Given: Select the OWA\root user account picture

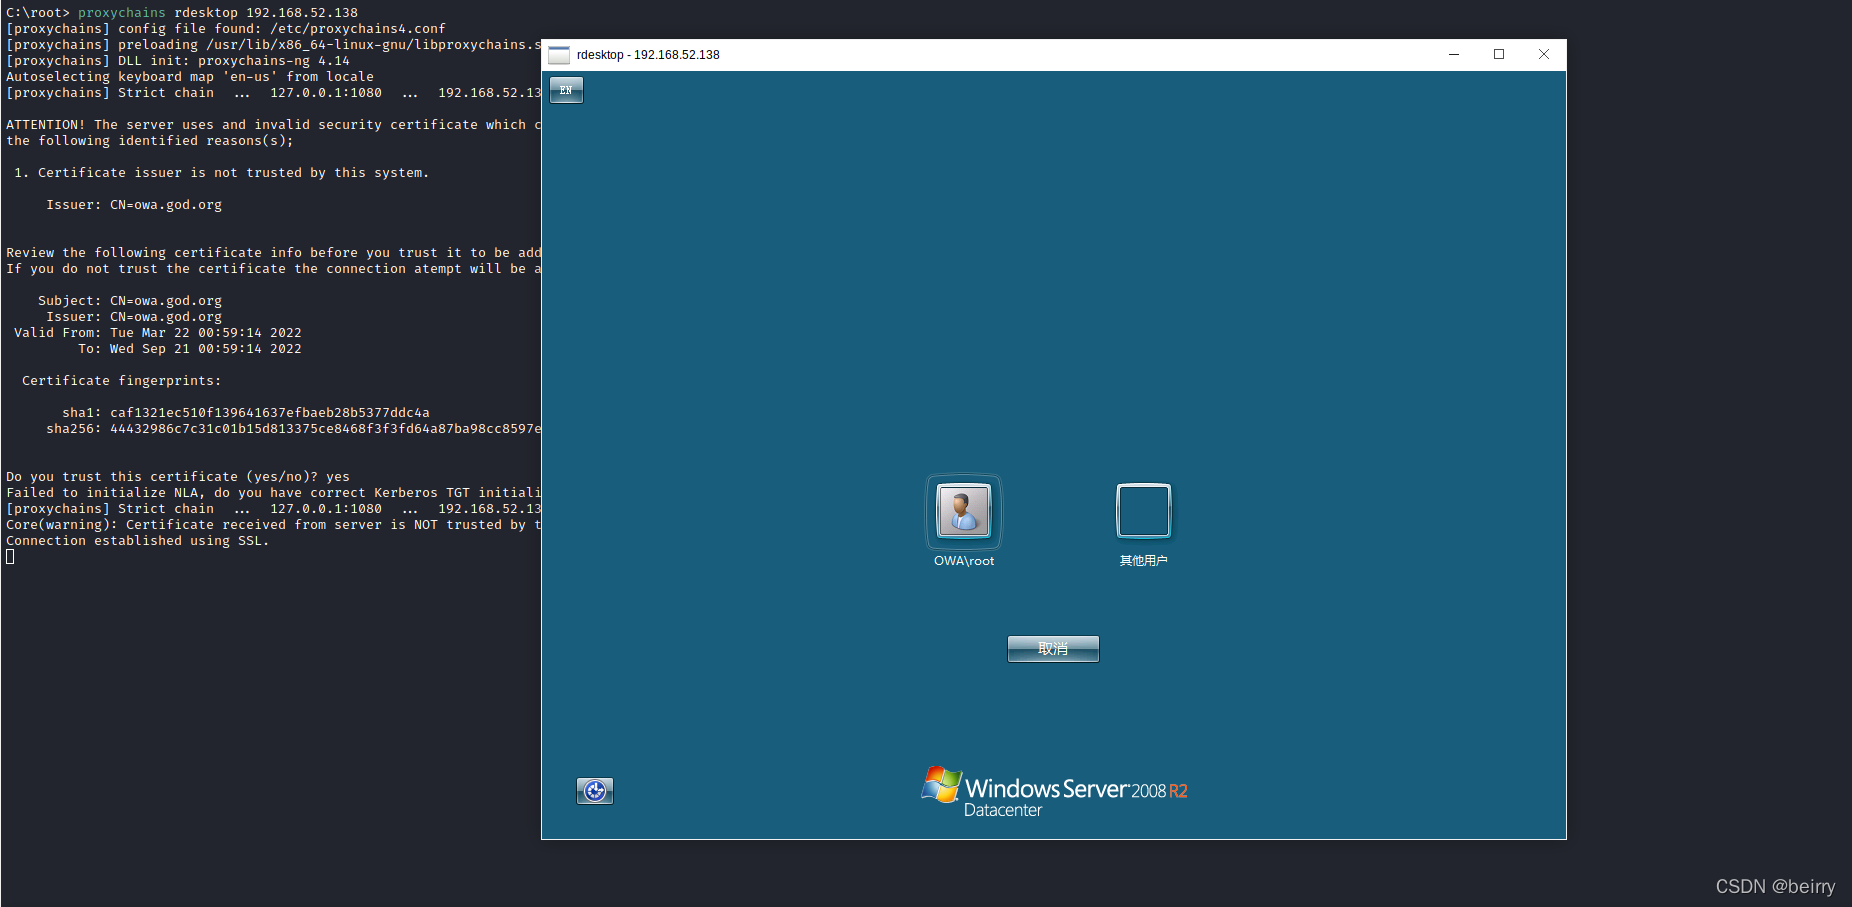Looking at the screenshot, I should click(964, 511).
